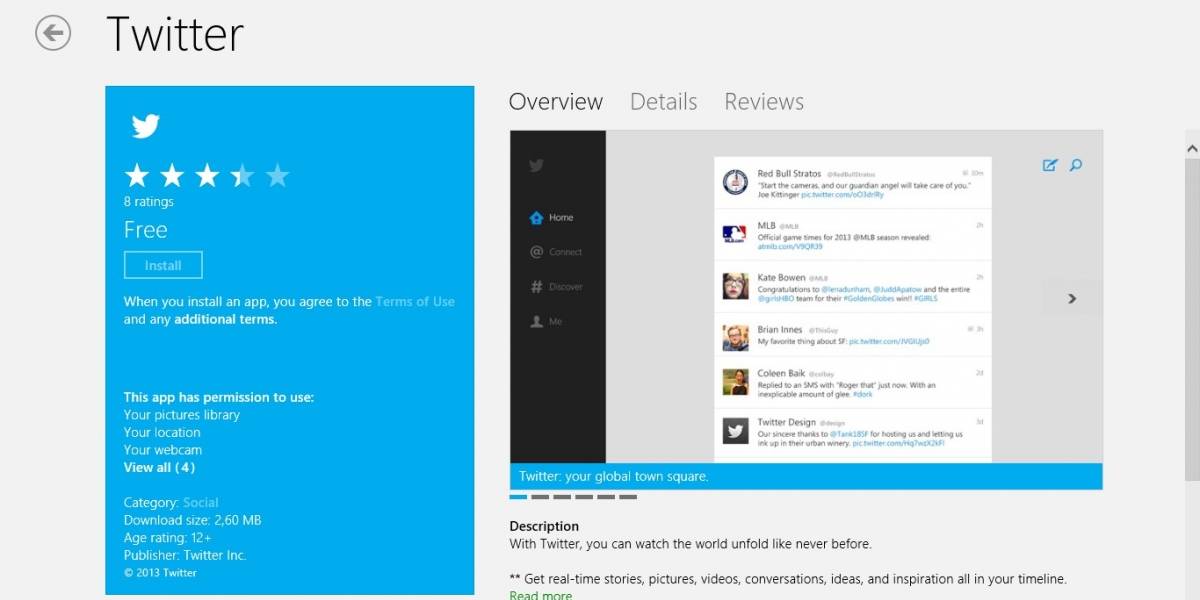Click the Discover hashtag icon in screenshot
Viewport: 1200px width, 600px height.
click(x=536, y=287)
